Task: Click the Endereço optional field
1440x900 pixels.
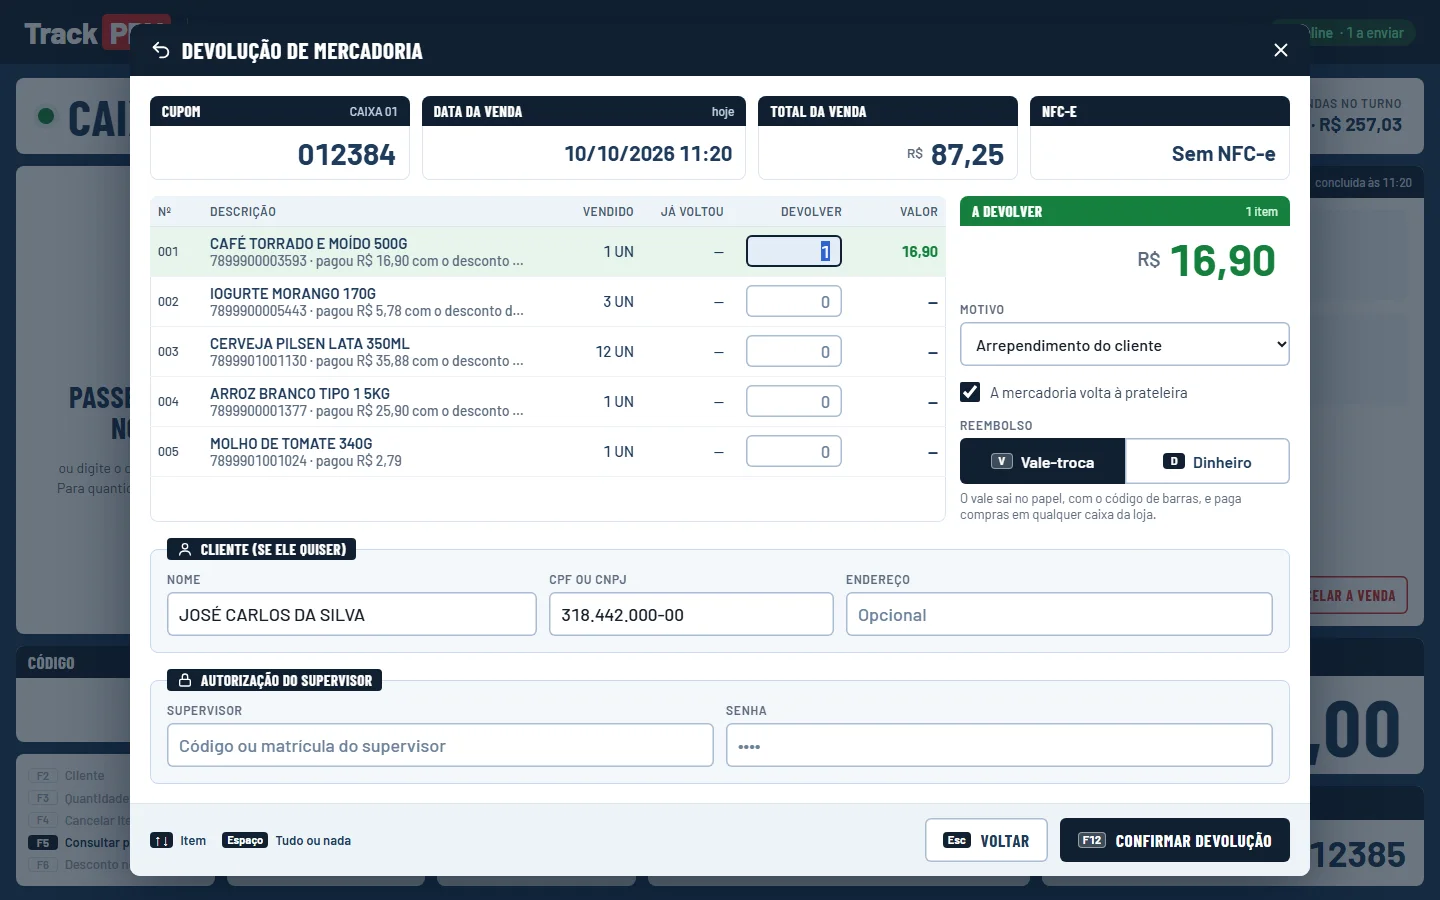Action: pyautogui.click(x=1059, y=614)
